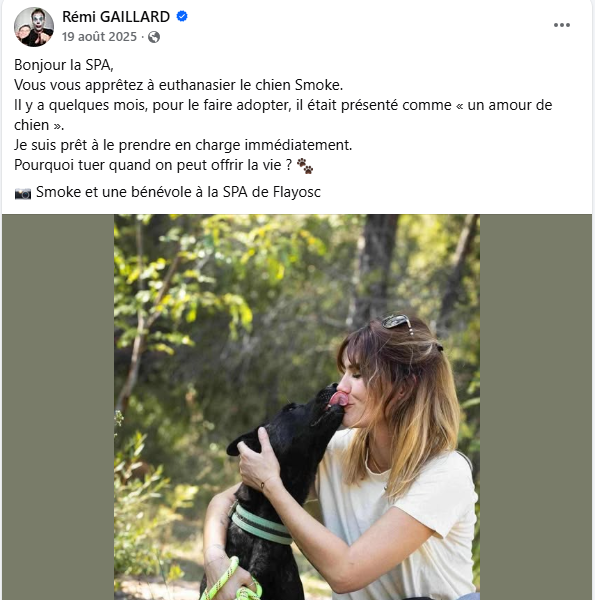Visit the Rémi GAILLARD profile name link
Viewport: 595px width, 600px height.
click(116, 17)
